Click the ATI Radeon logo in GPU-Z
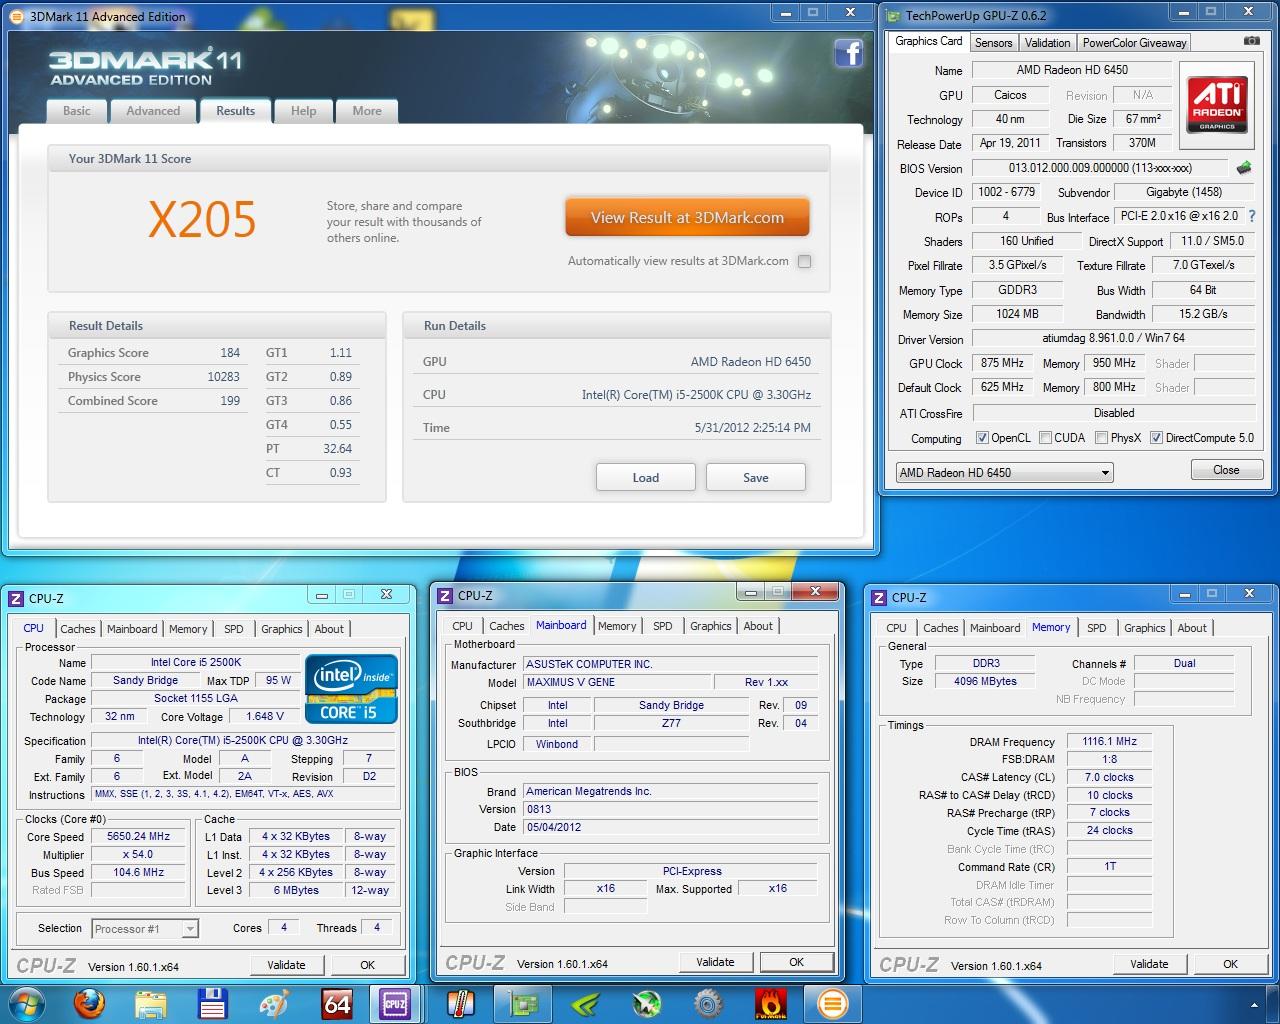The height and width of the screenshot is (1024, 1280). (1217, 104)
